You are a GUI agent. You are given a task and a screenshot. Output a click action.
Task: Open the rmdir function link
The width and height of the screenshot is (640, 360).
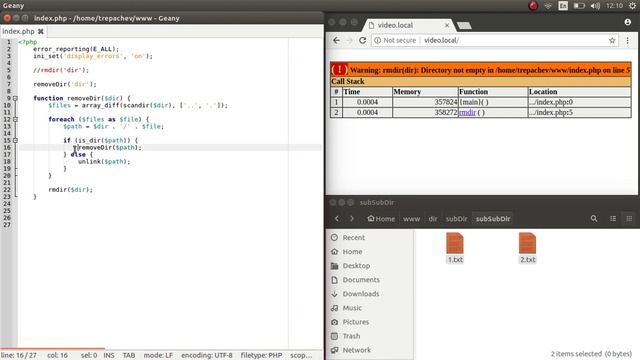point(467,112)
